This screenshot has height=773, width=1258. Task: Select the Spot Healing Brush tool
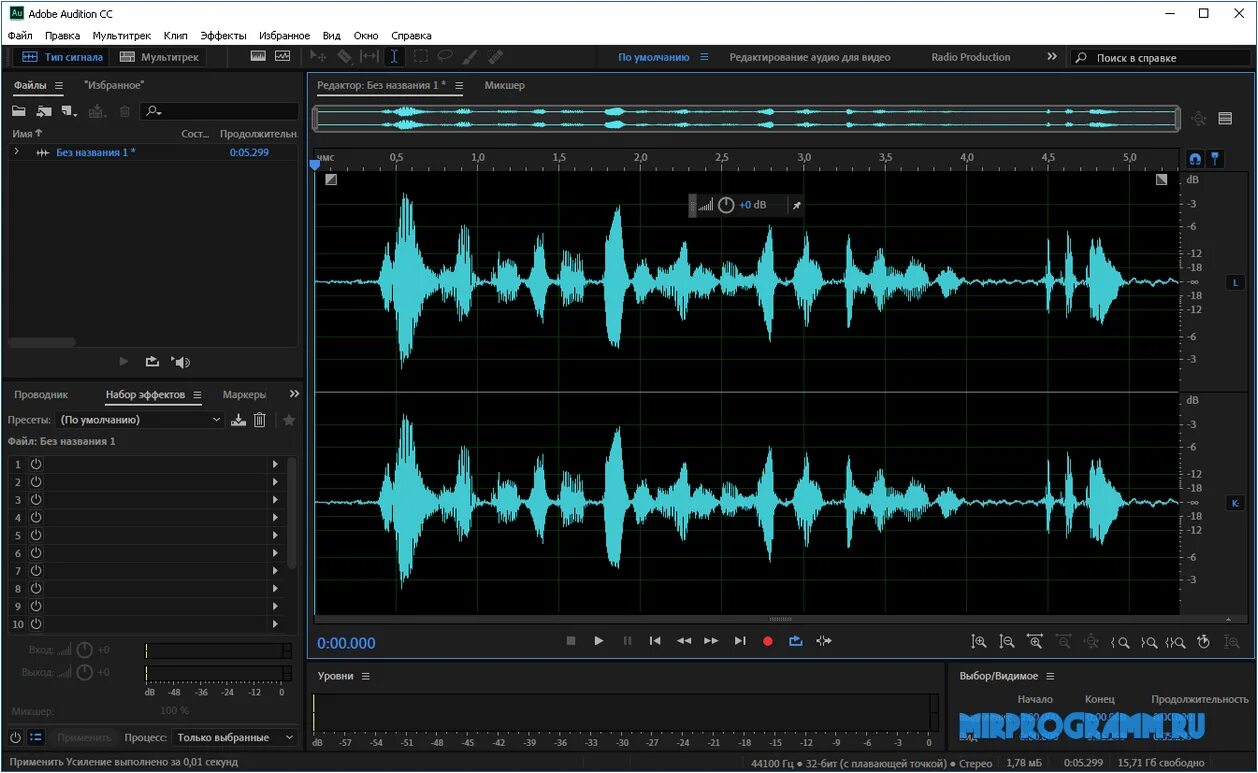point(495,57)
